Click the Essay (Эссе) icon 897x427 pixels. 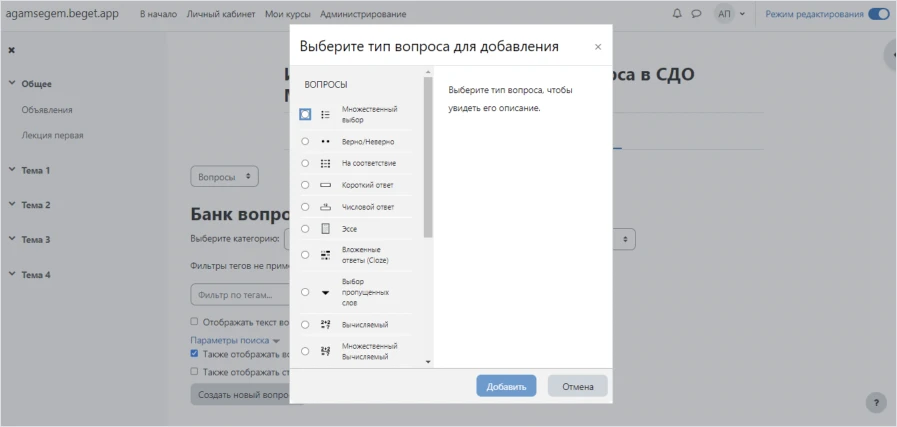326,229
